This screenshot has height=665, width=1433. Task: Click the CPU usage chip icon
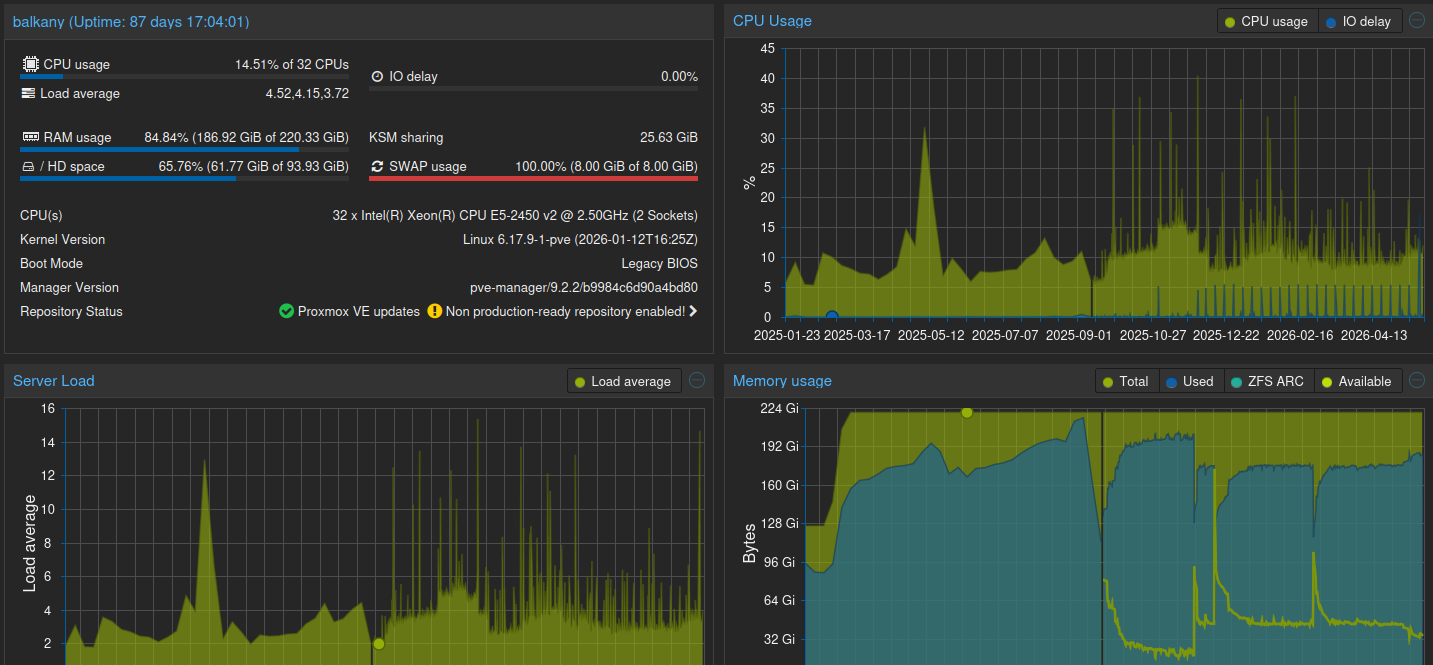click(x=30, y=64)
